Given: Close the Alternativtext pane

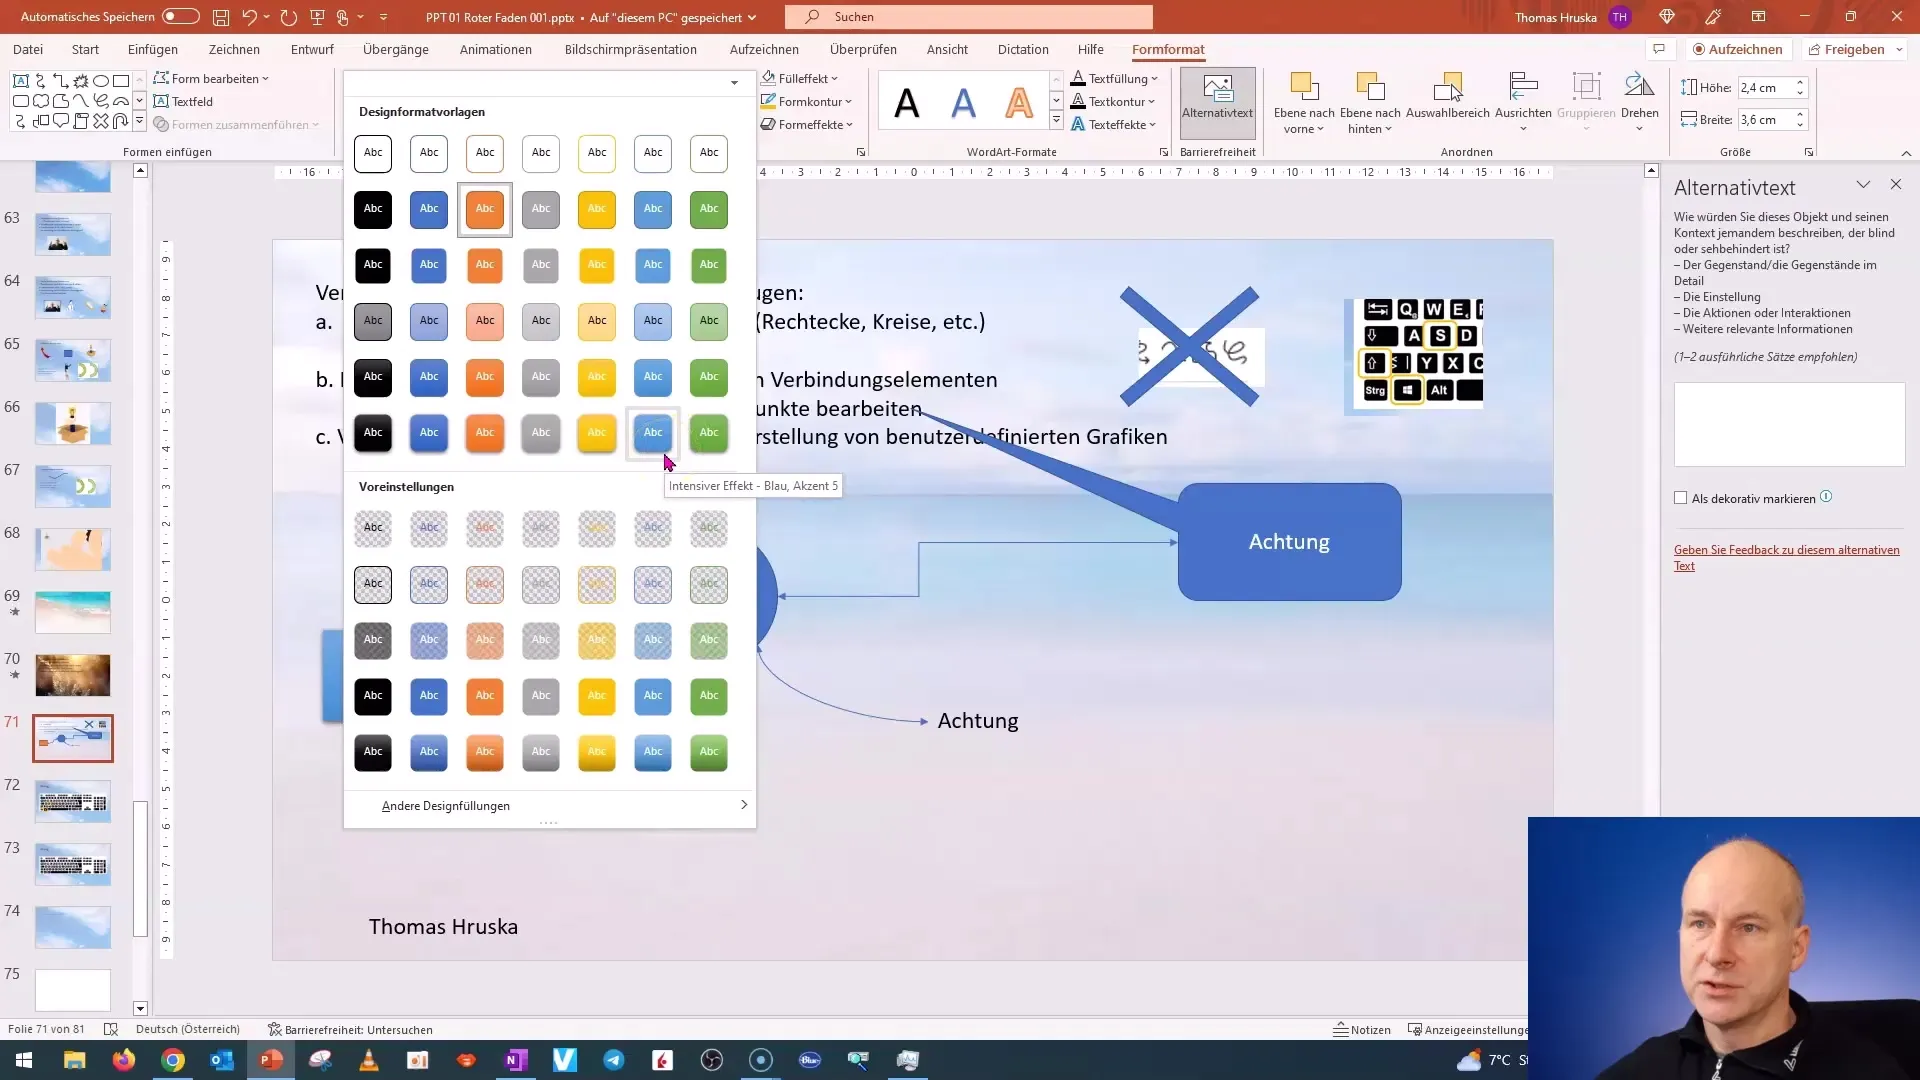Looking at the screenshot, I should click(x=1896, y=185).
